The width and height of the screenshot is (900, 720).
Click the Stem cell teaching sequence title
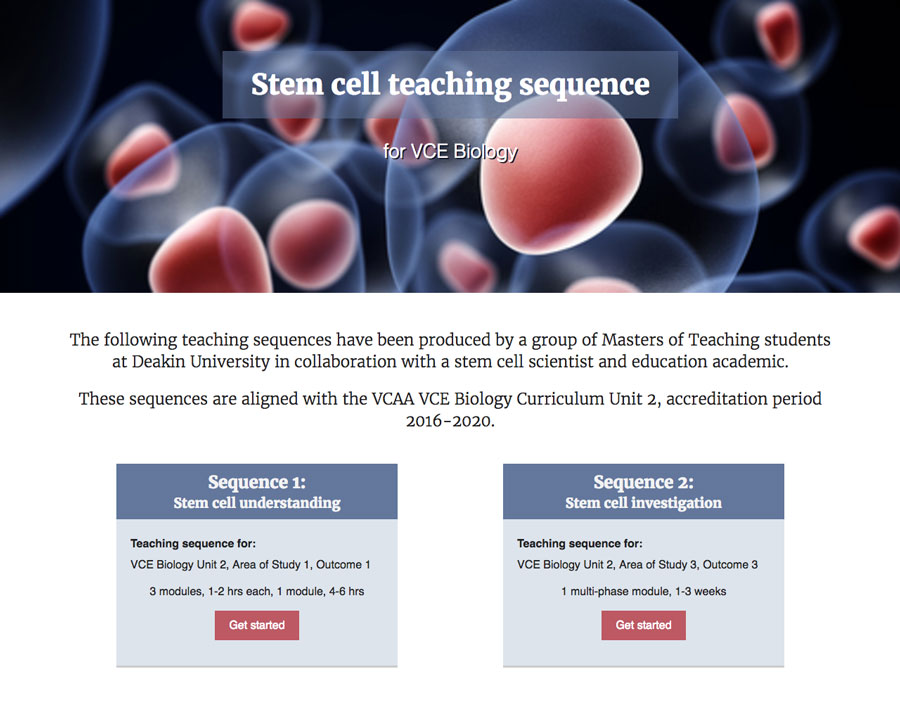[450, 85]
